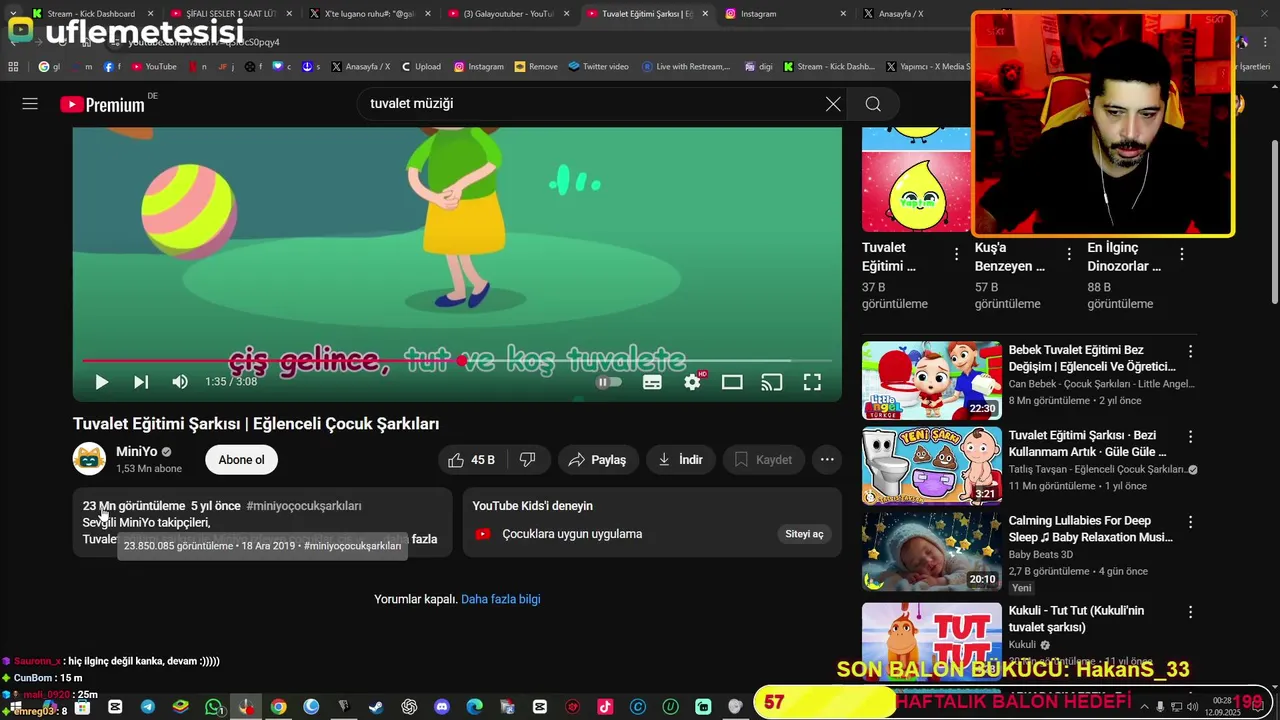Click page vertical scrollbar

(1274, 222)
